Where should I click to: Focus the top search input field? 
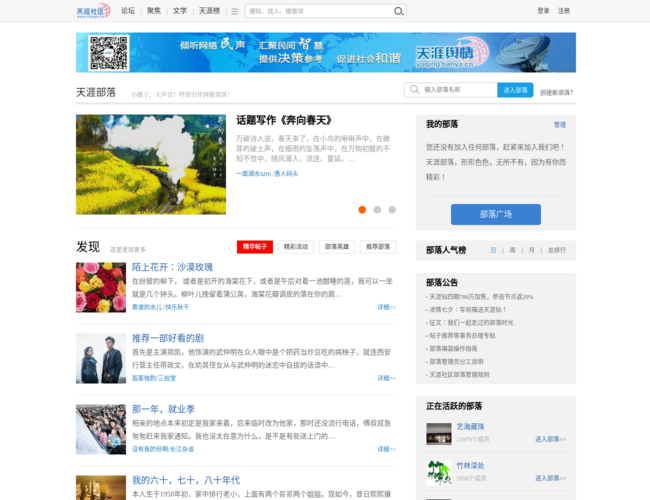319,11
